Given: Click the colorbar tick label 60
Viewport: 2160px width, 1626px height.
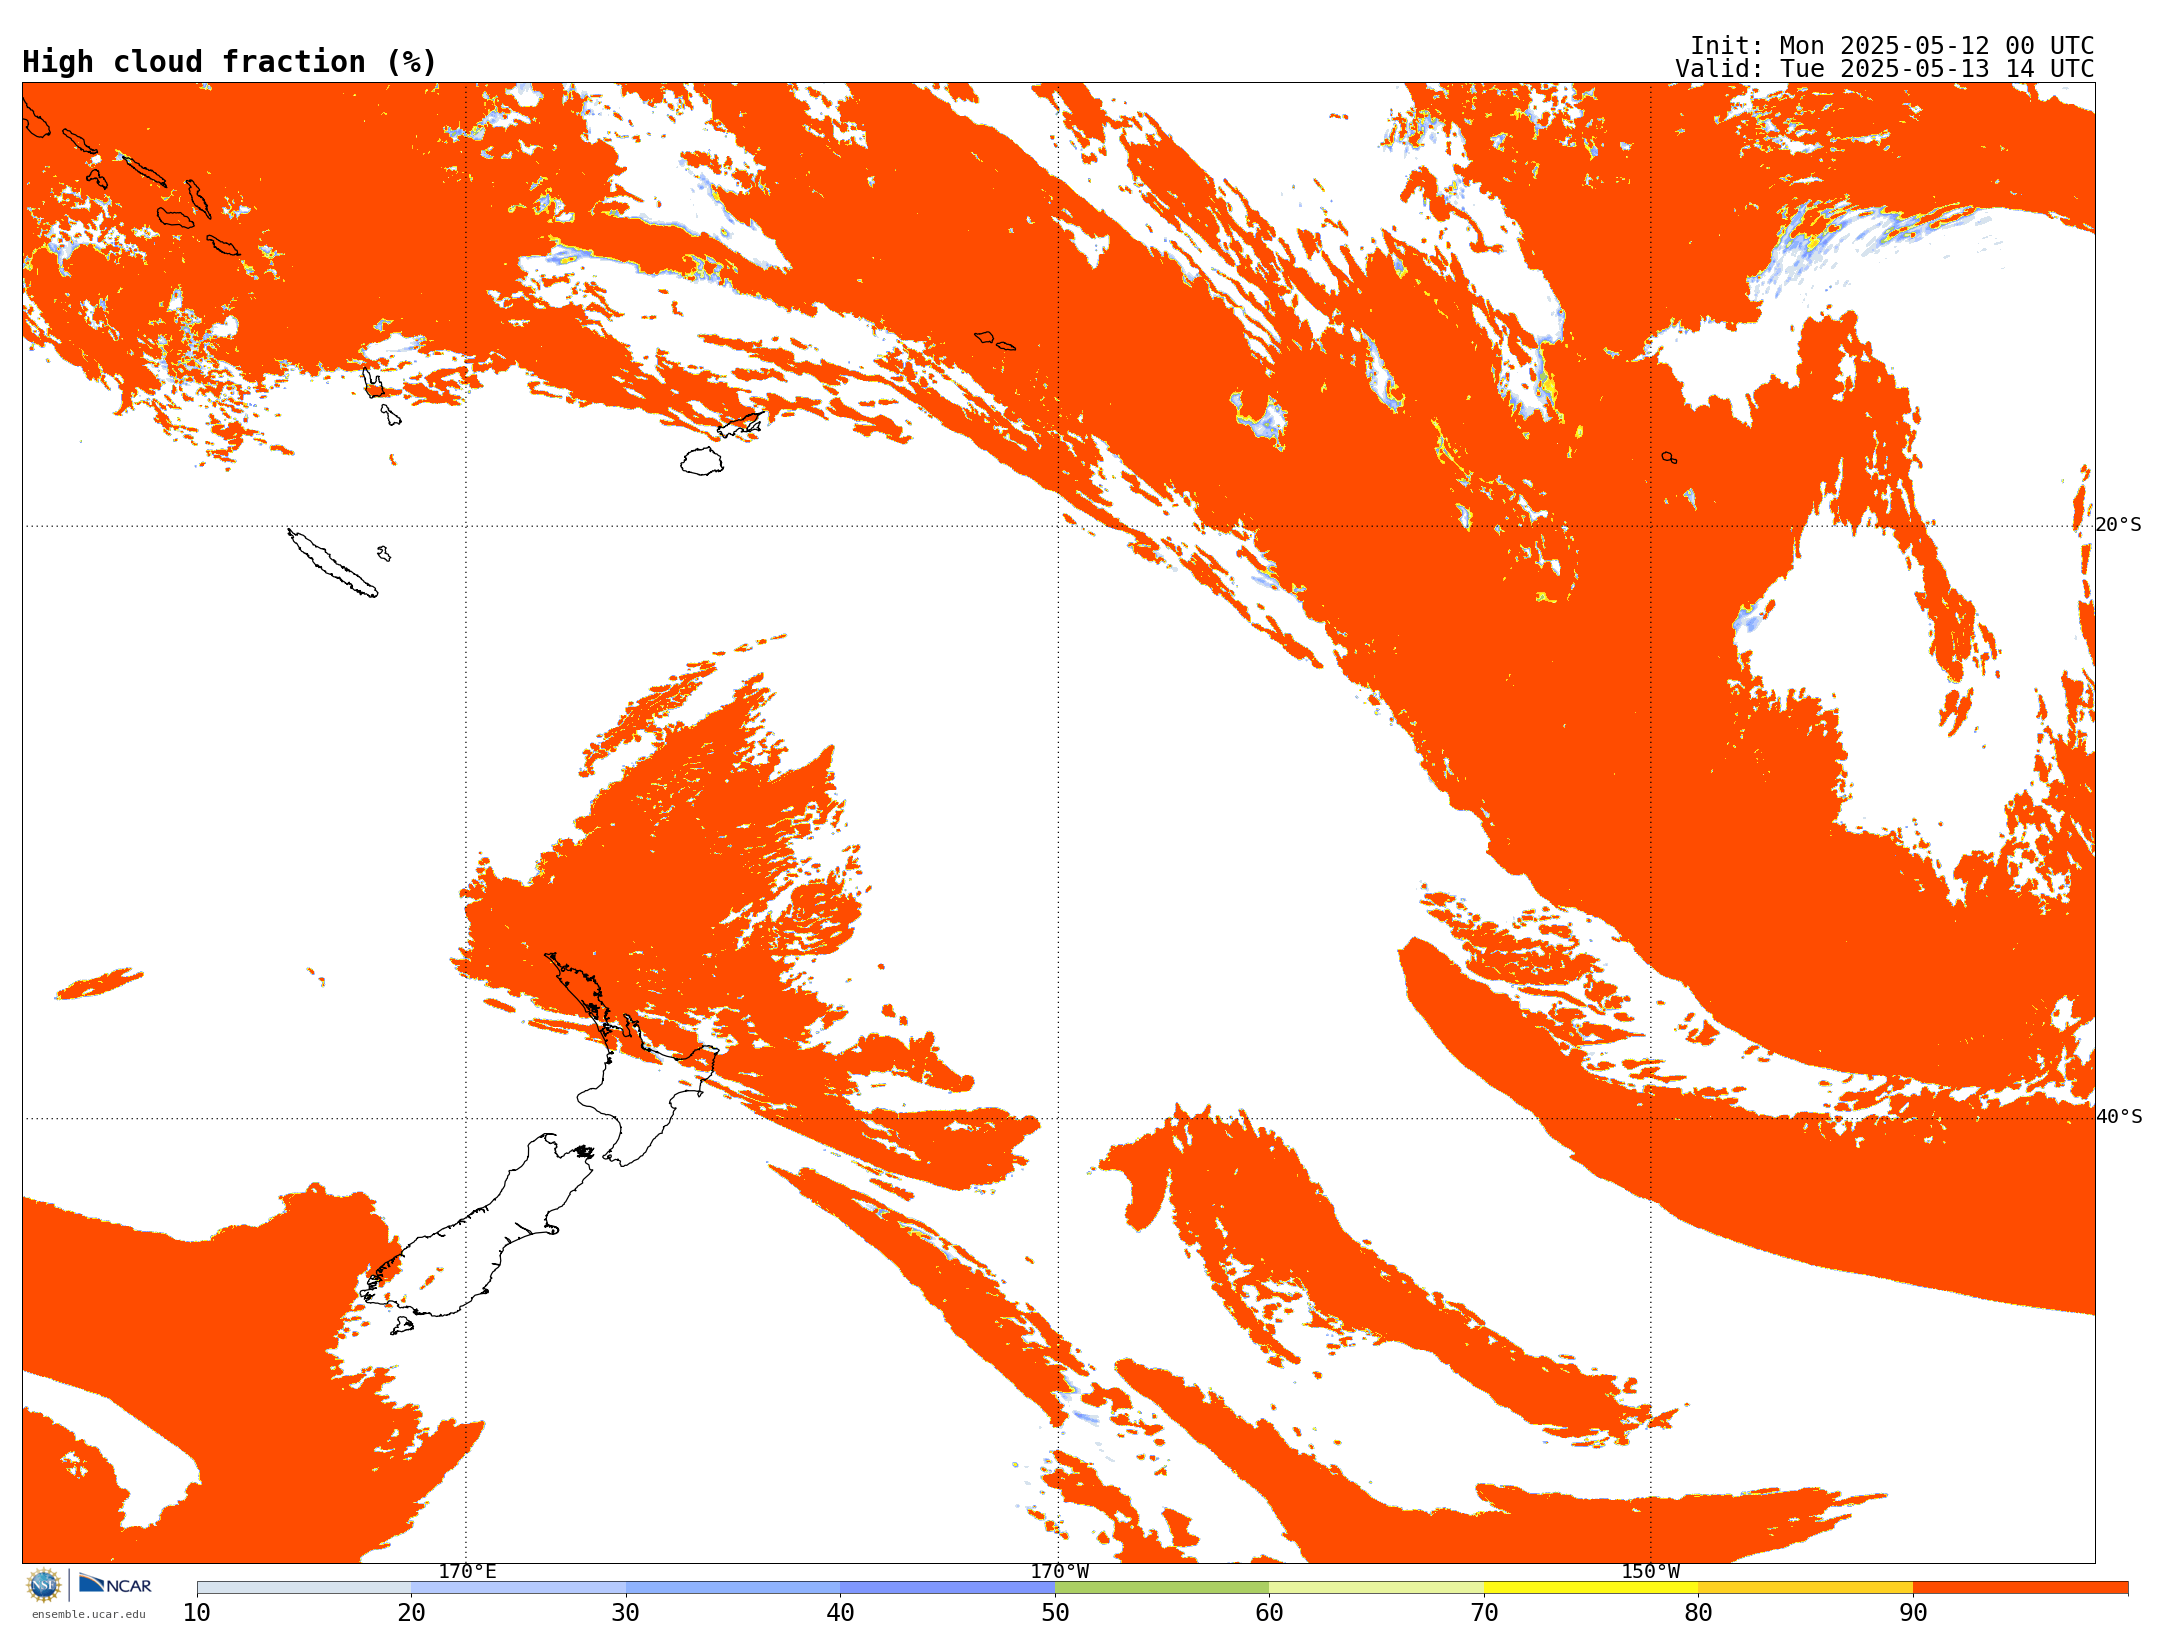Looking at the screenshot, I should click(x=1269, y=1613).
